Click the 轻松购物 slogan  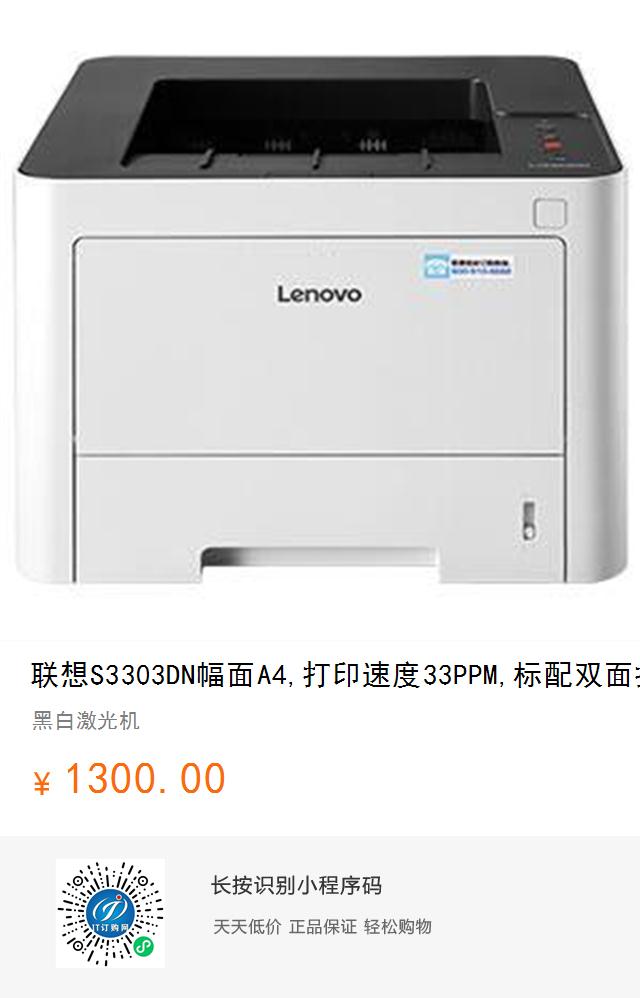pyautogui.click(x=398, y=926)
